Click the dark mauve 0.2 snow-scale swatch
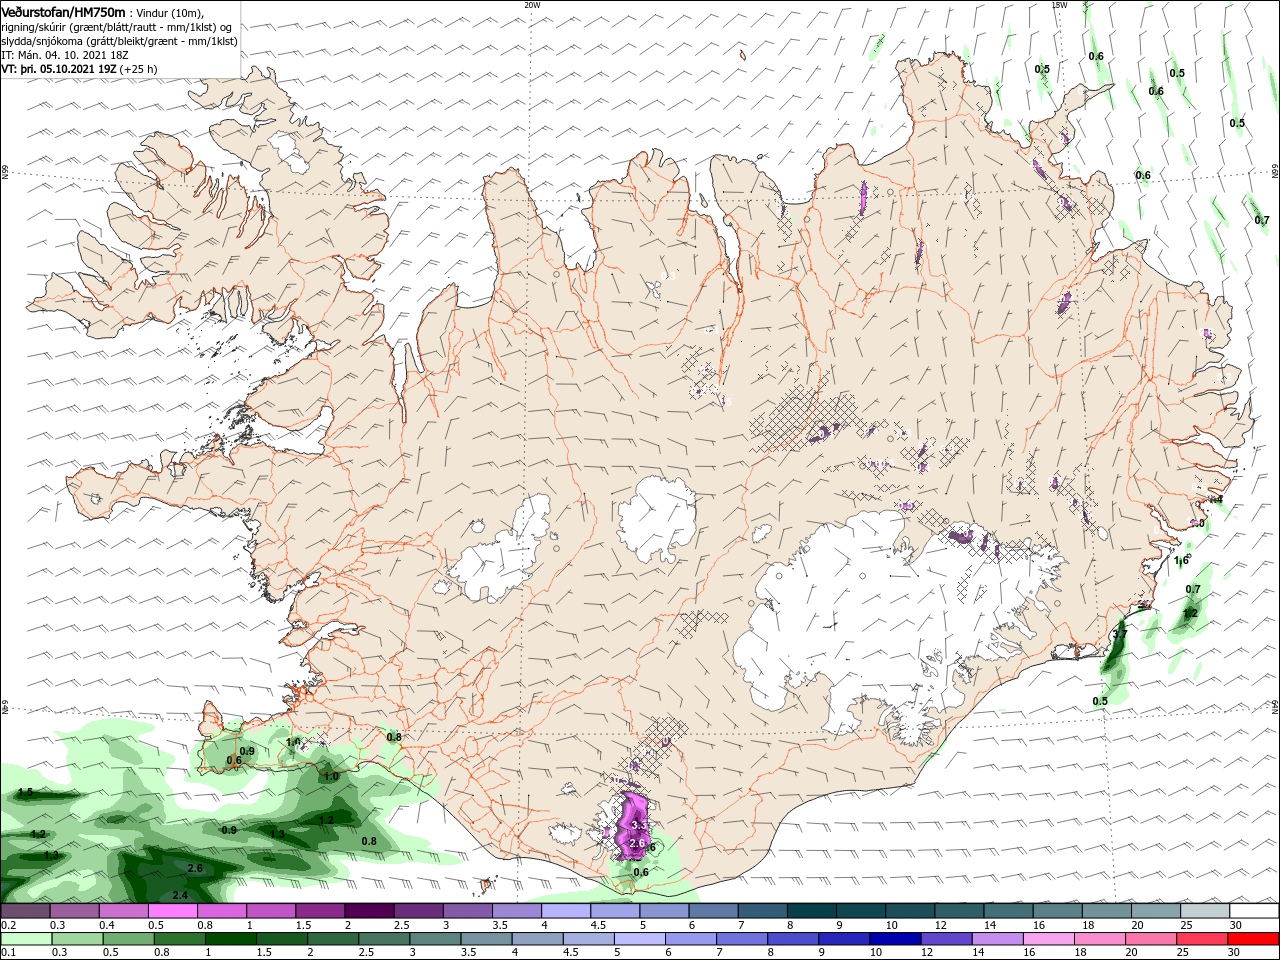Viewport: 1280px width, 960px height. tap(25, 911)
